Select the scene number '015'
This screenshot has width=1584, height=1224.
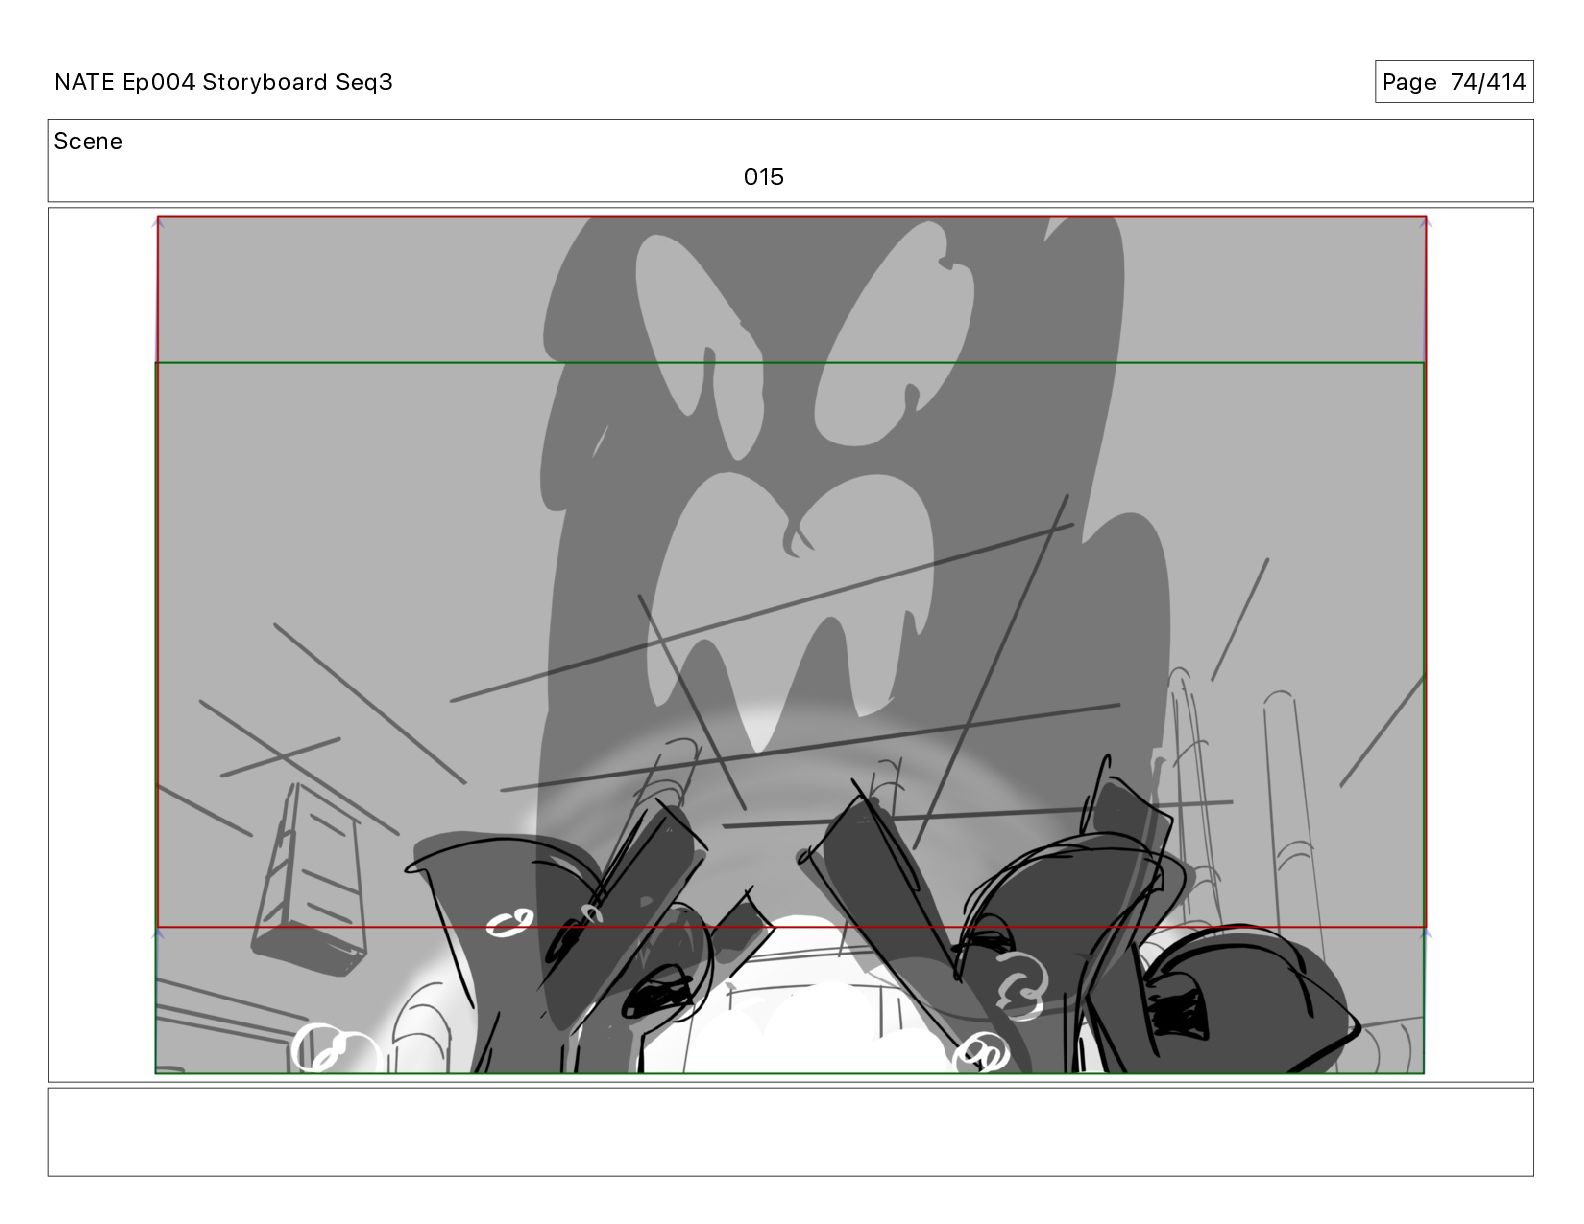(763, 177)
